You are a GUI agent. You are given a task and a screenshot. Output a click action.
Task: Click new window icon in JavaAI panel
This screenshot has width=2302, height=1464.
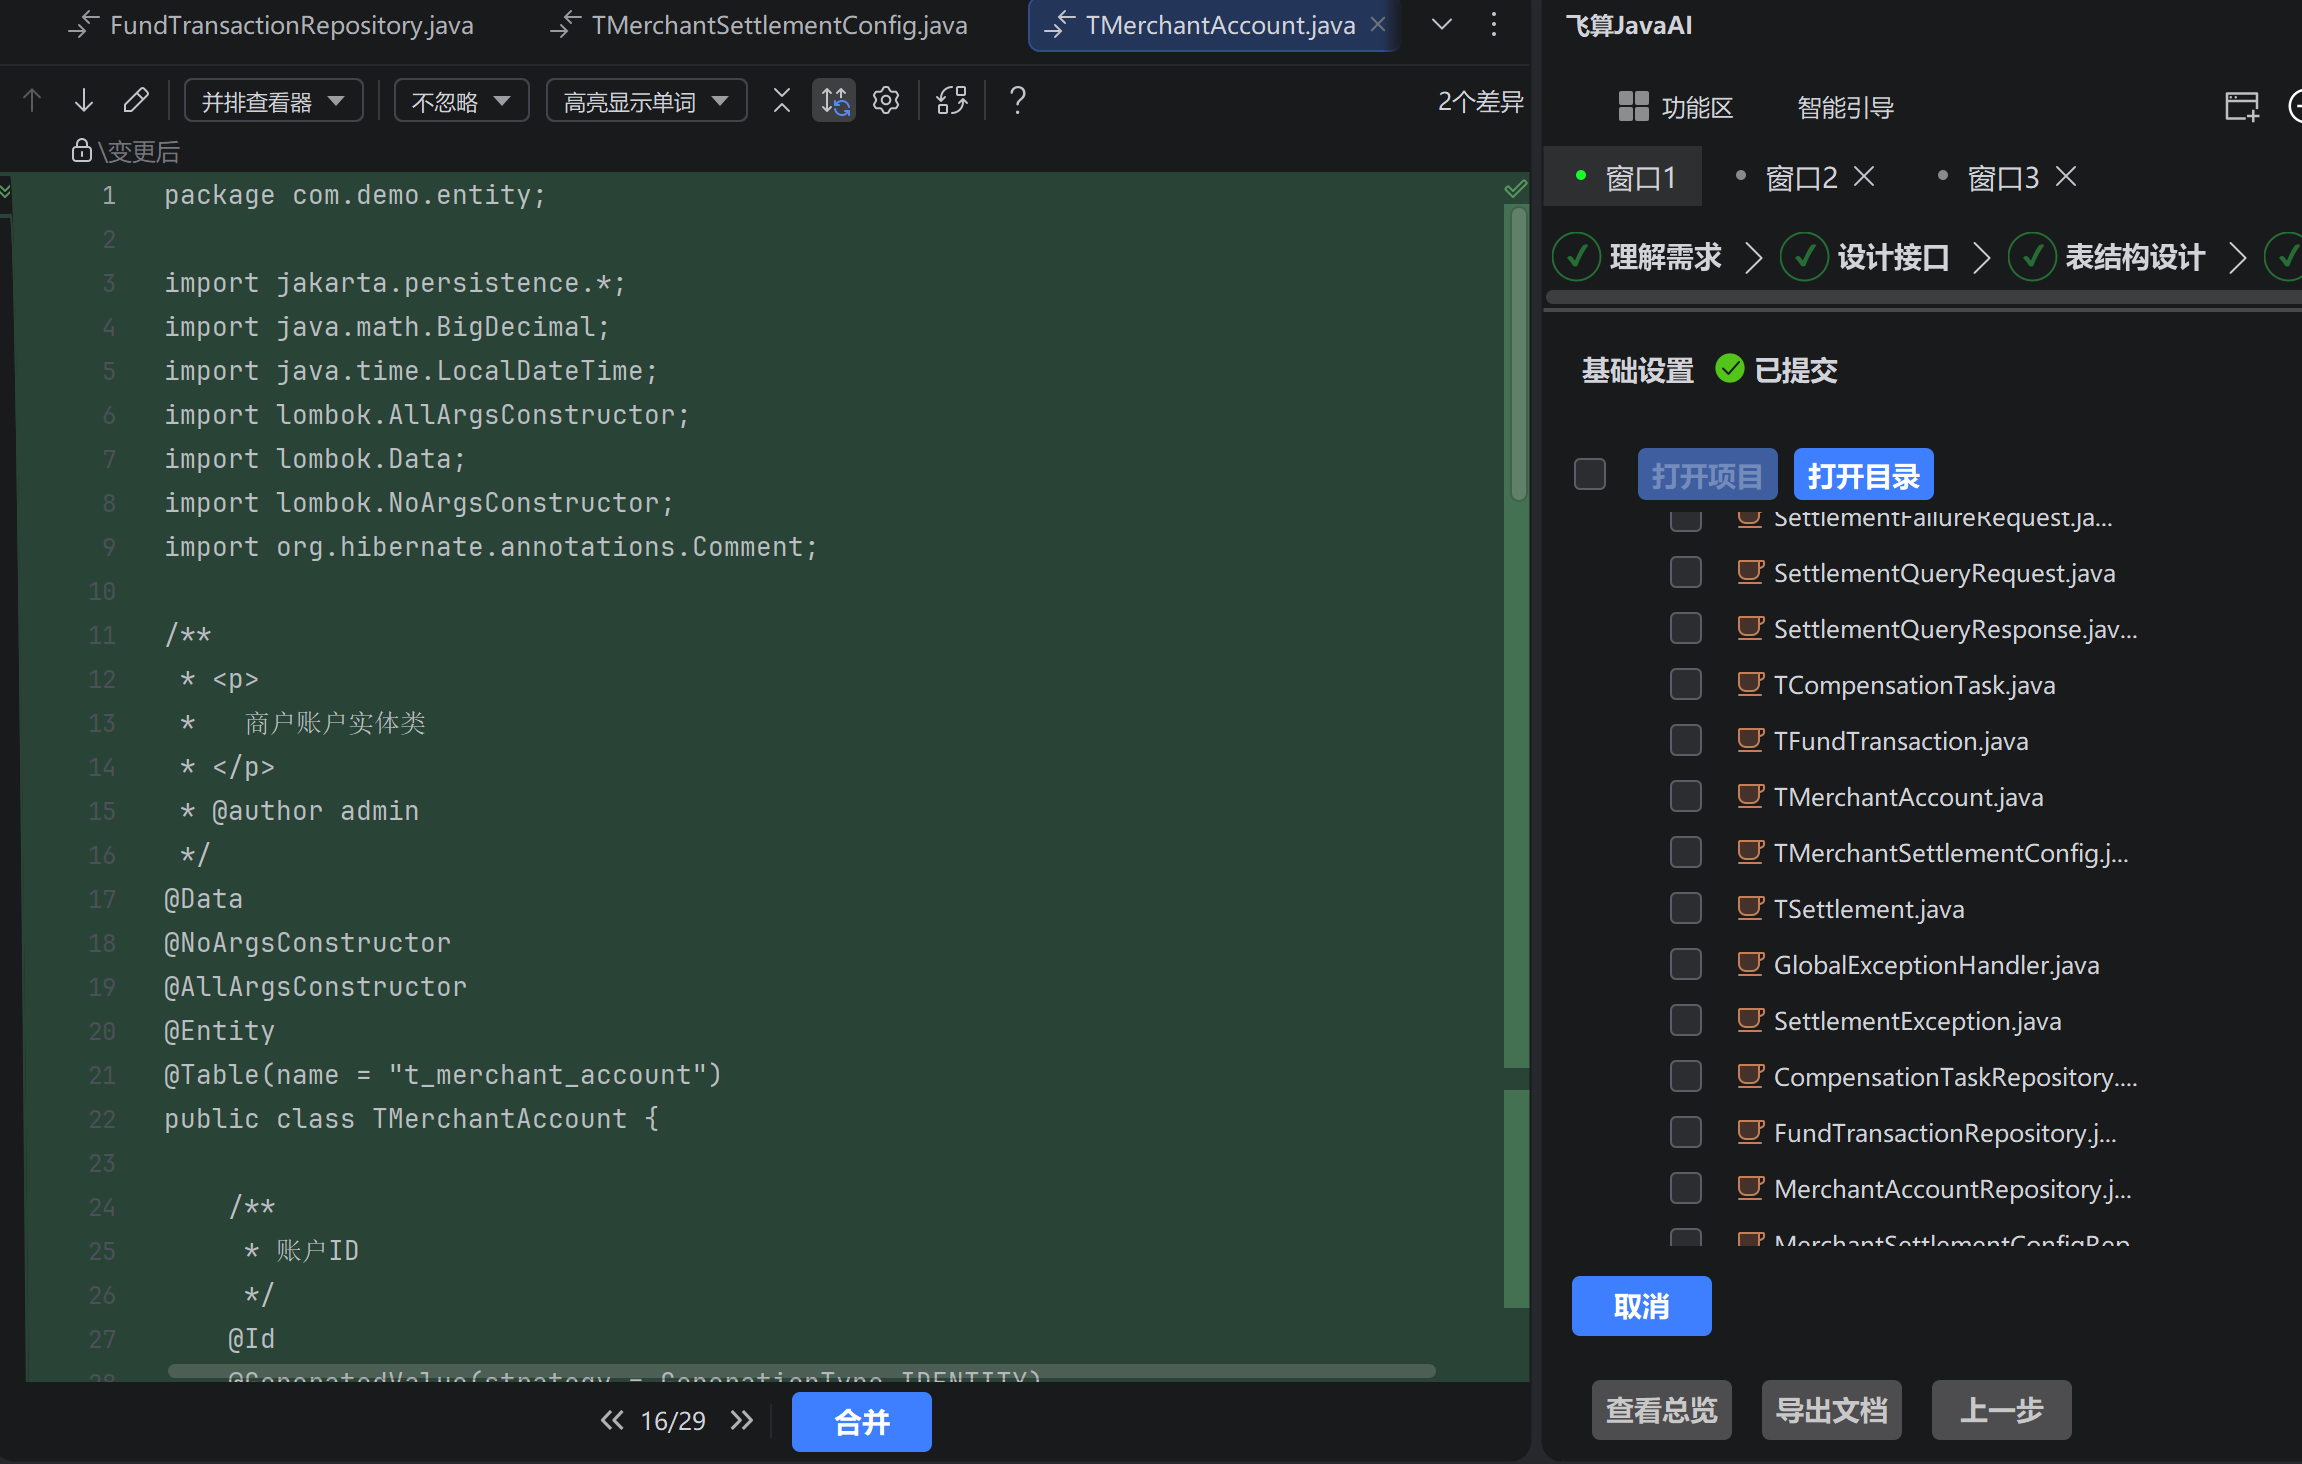2242,106
